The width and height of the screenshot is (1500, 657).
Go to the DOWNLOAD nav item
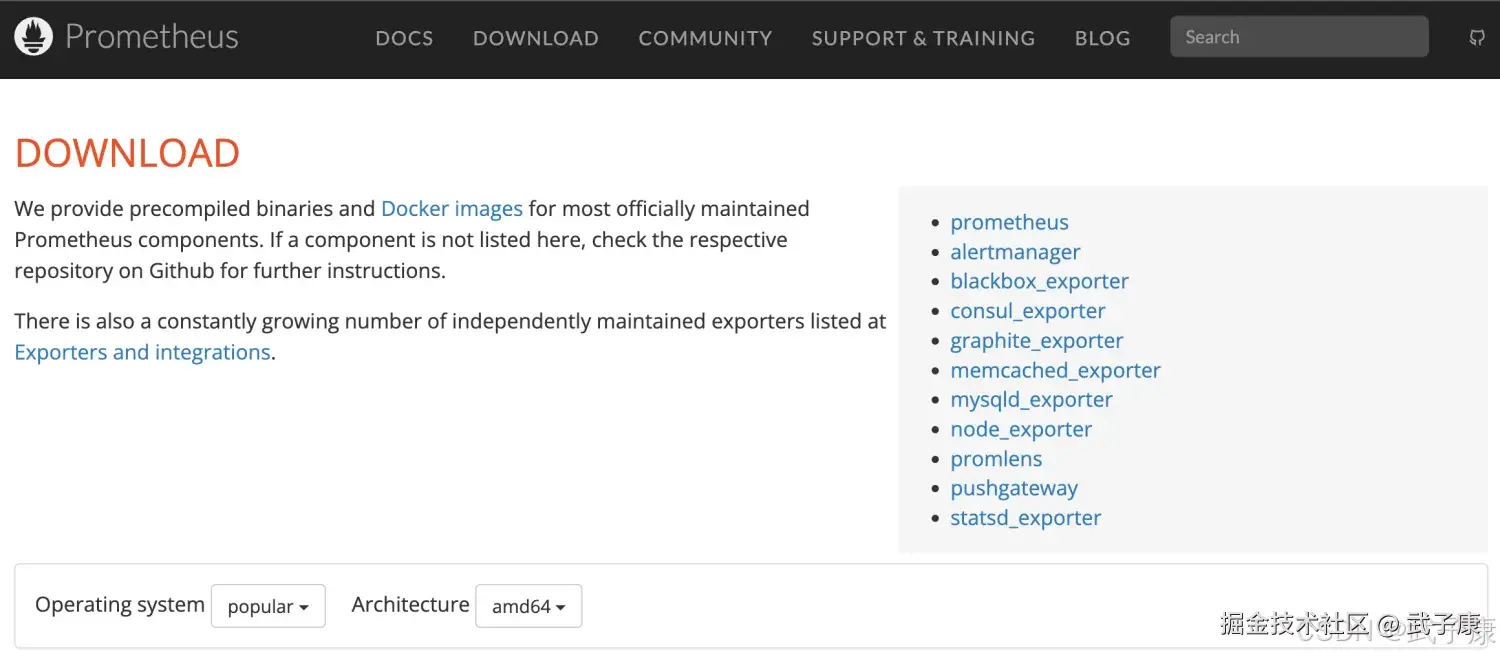point(535,38)
